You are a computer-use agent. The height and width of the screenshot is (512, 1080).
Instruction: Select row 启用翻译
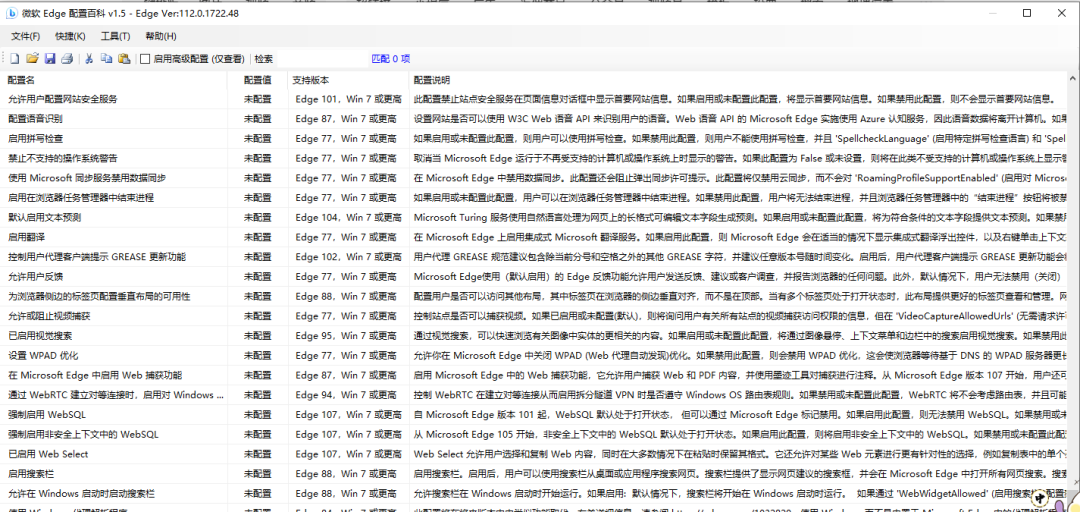(535, 237)
